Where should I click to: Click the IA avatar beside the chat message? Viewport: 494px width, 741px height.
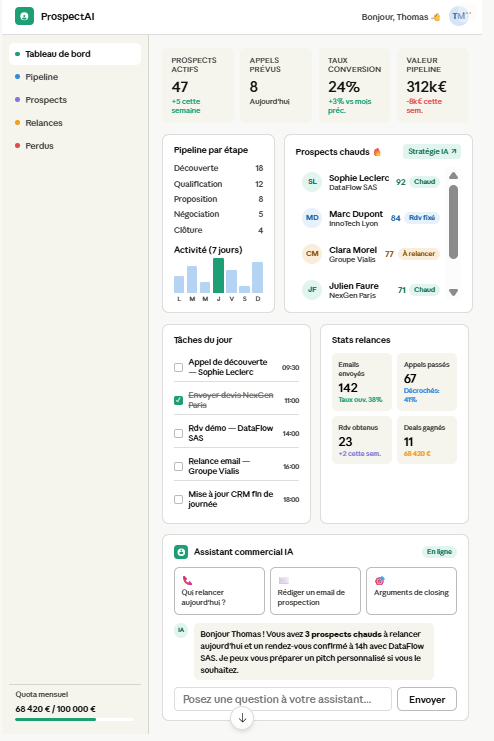(x=181, y=630)
